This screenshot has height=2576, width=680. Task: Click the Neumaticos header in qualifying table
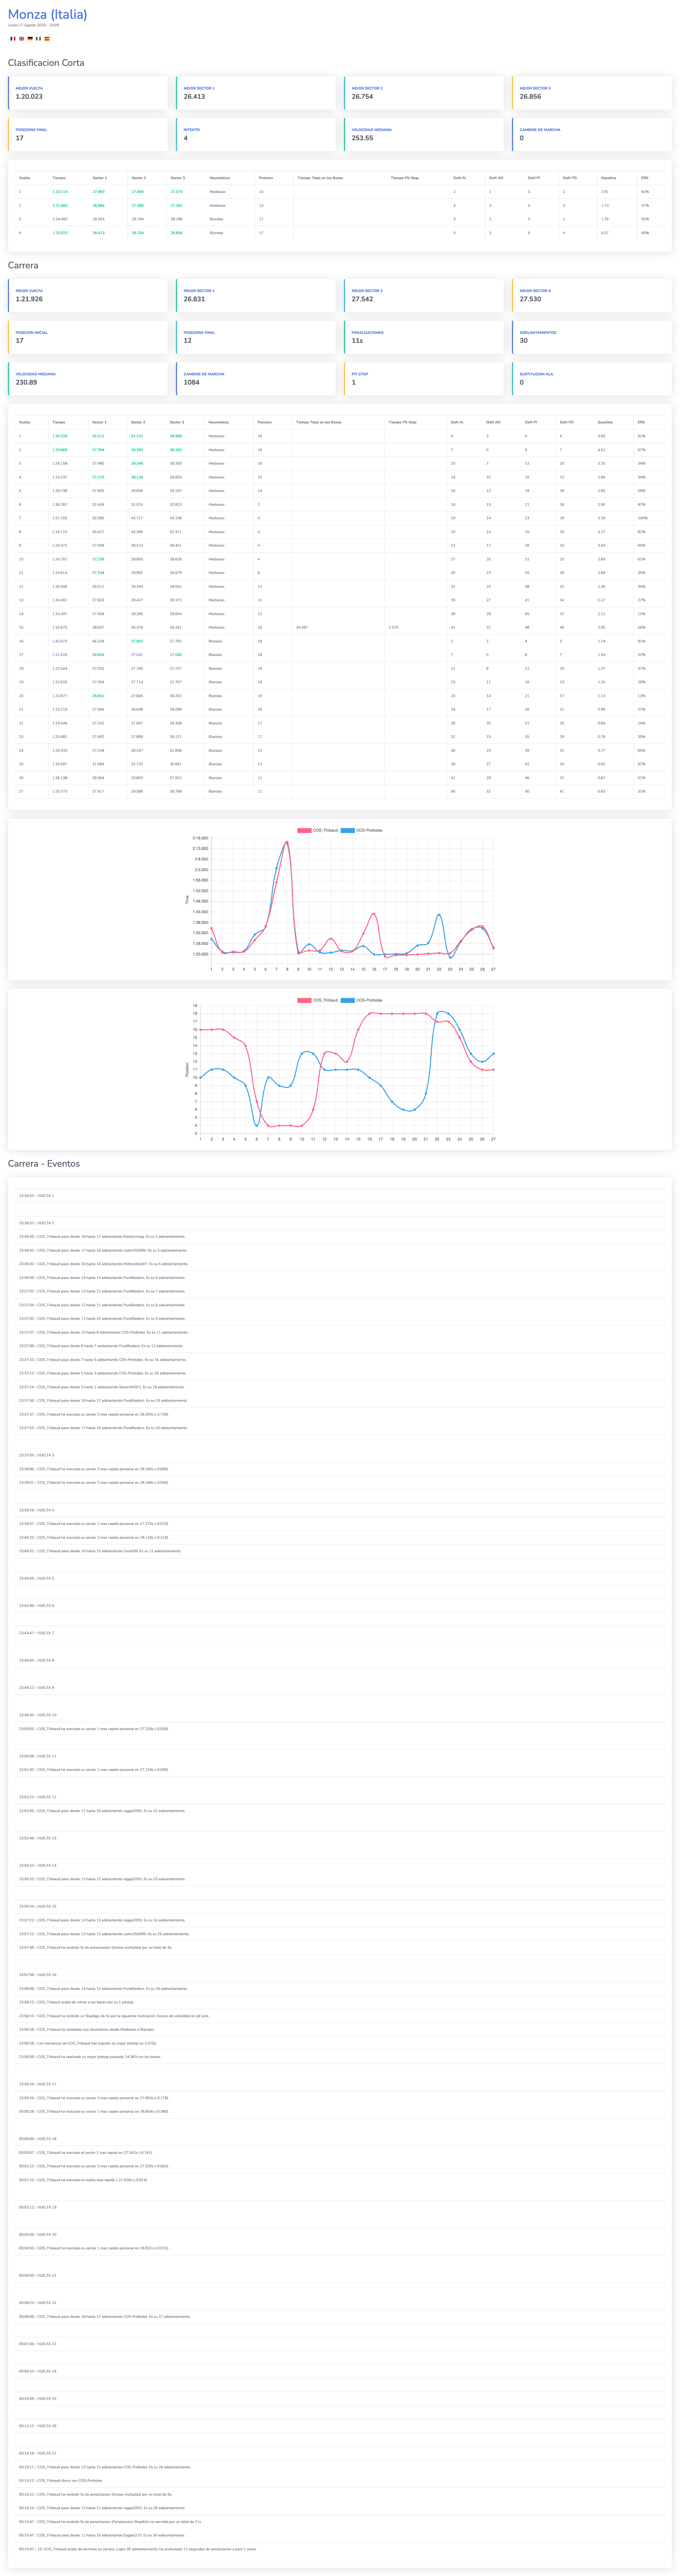pyautogui.click(x=220, y=178)
